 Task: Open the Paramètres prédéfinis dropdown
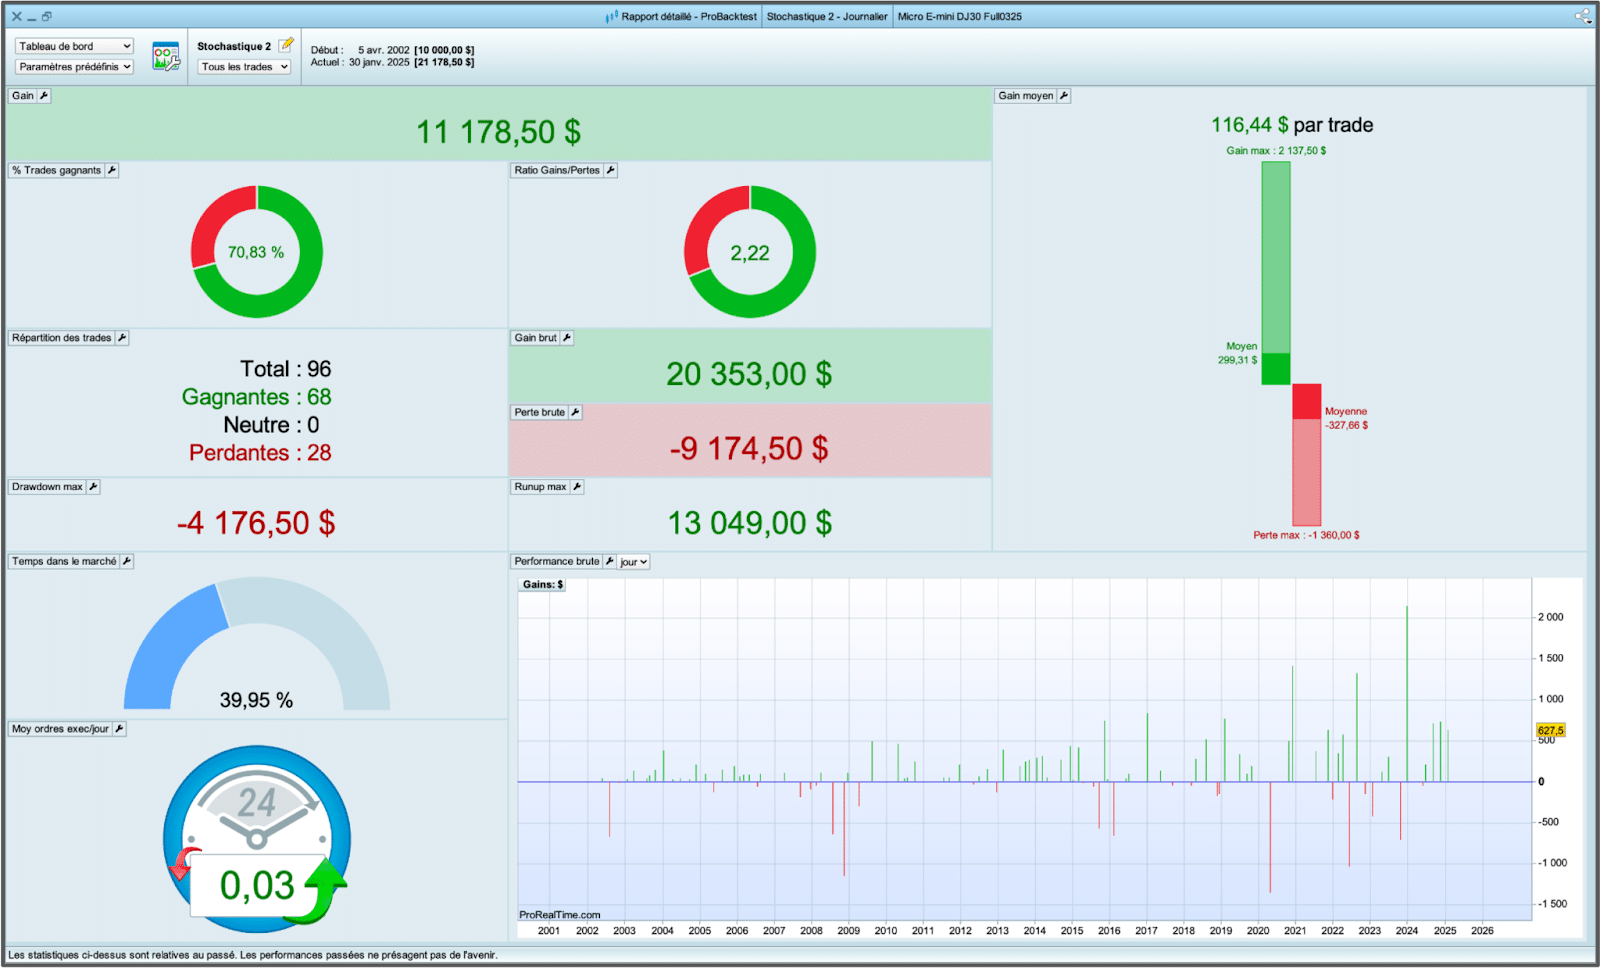[74, 67]
